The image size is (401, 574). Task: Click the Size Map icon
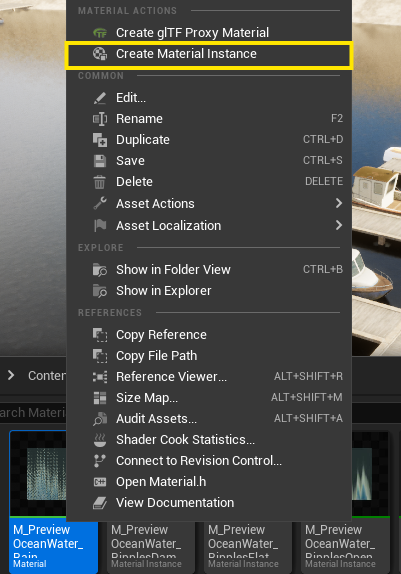pos(100,398)
